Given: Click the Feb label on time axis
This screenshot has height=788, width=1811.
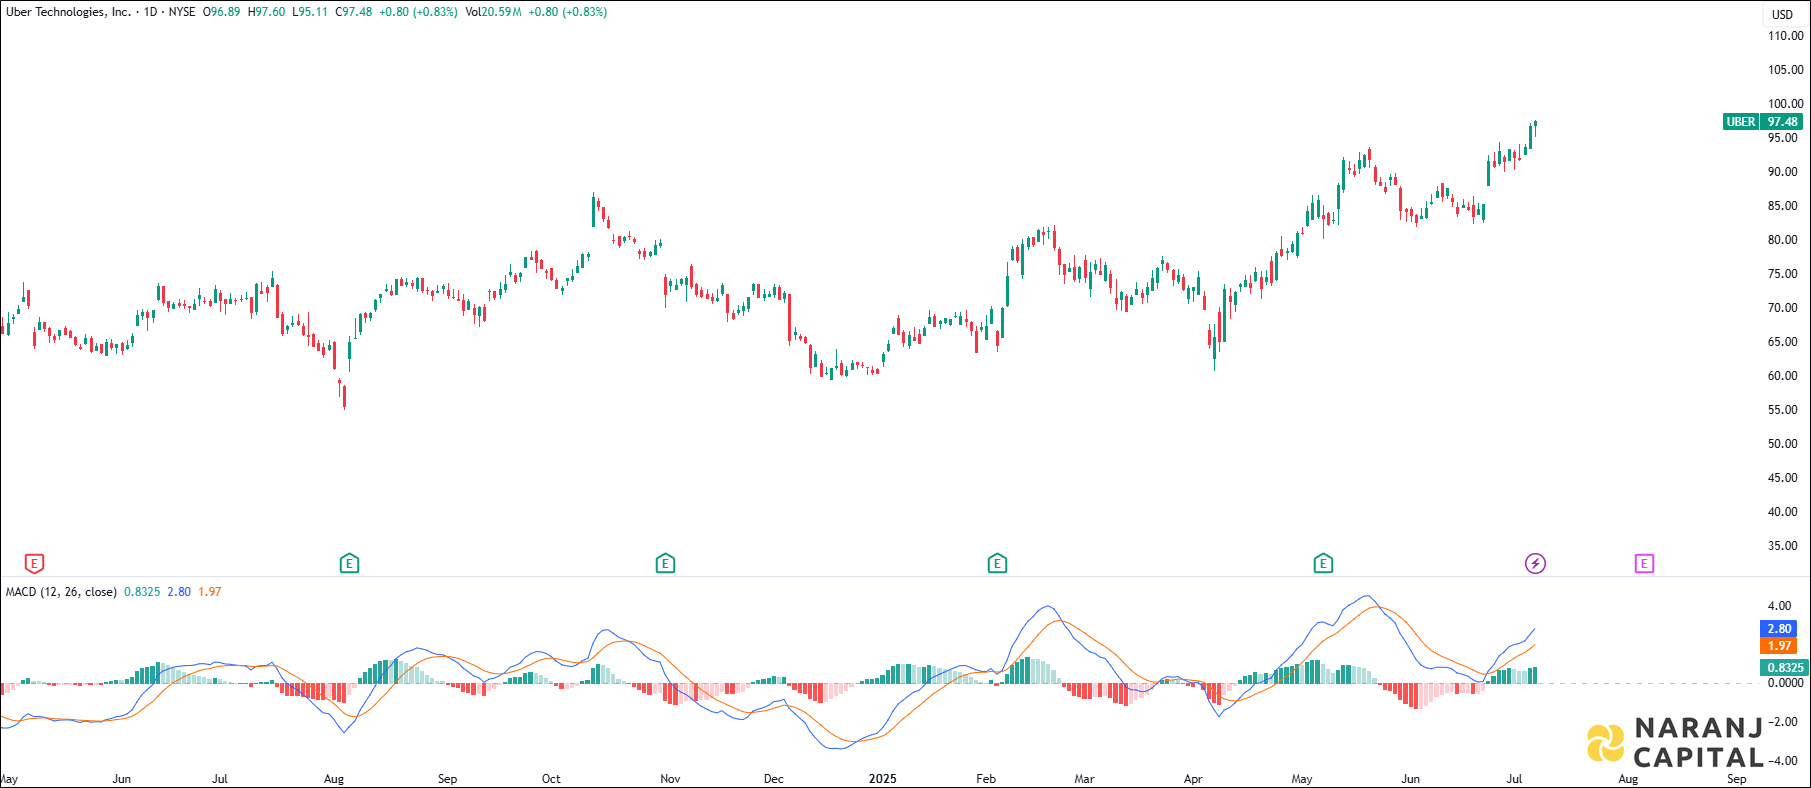Looking at the screenshot, I should 986,779.
